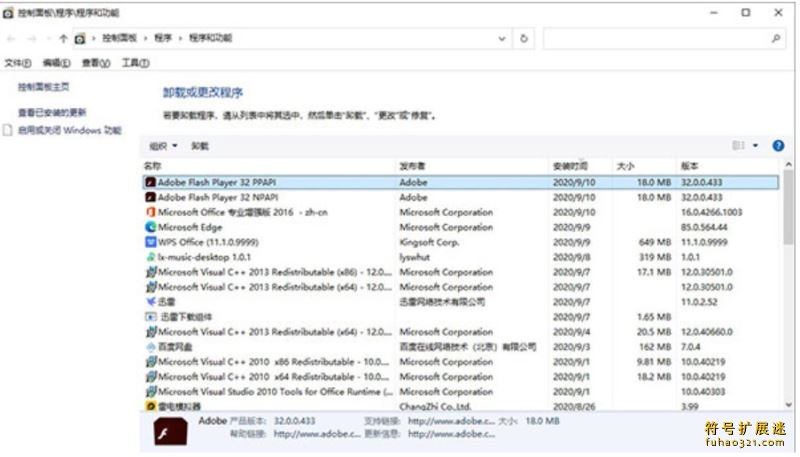Screen dimensions: 800x457
Task: Open 查看已安装的更新 link
Action: (52, 112)
